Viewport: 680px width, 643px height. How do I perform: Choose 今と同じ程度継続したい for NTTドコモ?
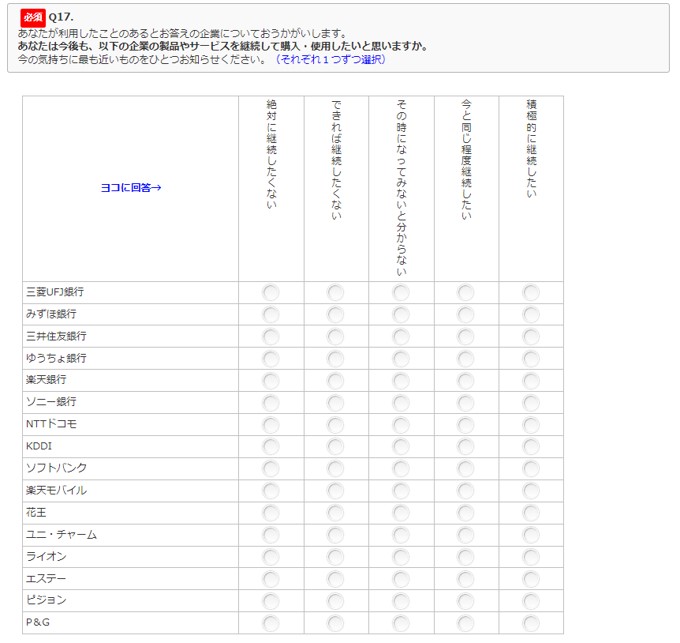click(466, 424)
